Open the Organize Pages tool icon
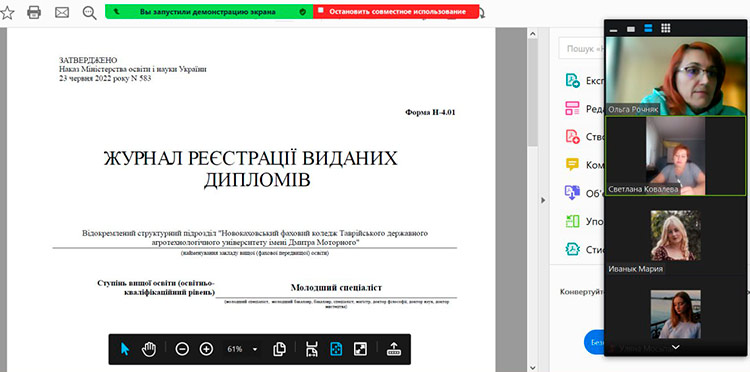Image resolution: width=750 pixels, height=372 pixels. tap(573, 221)
